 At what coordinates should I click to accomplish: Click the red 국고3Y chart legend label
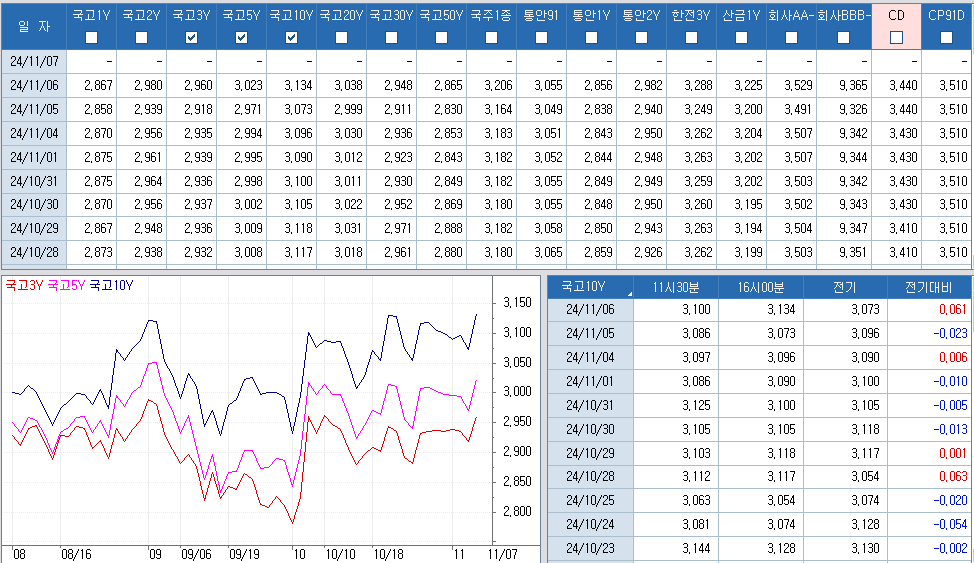point(24,285)
